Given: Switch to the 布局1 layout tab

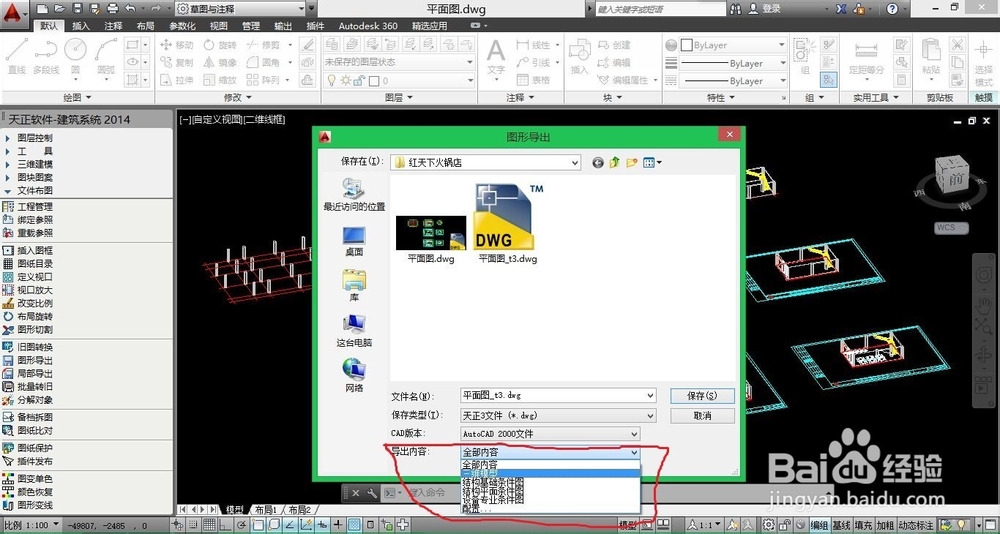Looking at the screenshot, I should (x=266, y=510).
